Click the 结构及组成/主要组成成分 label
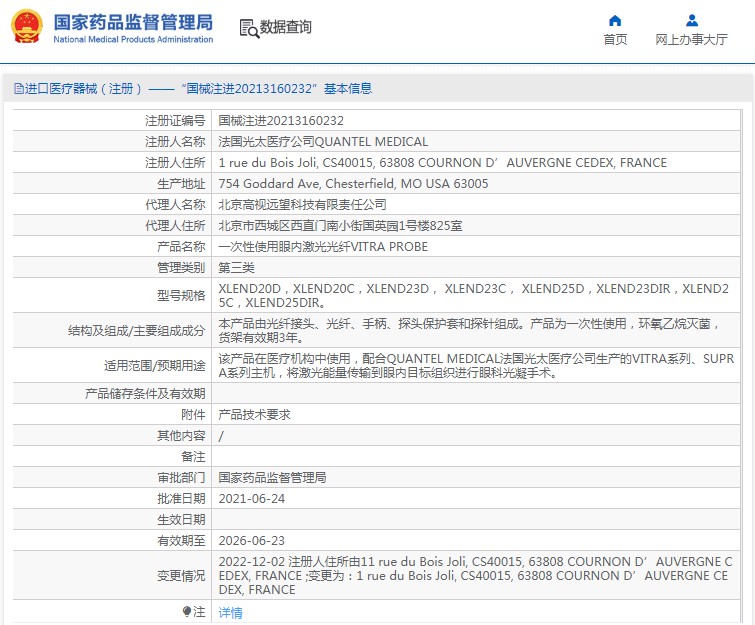This screenshot has width=755, height=625. pos(137,331)
